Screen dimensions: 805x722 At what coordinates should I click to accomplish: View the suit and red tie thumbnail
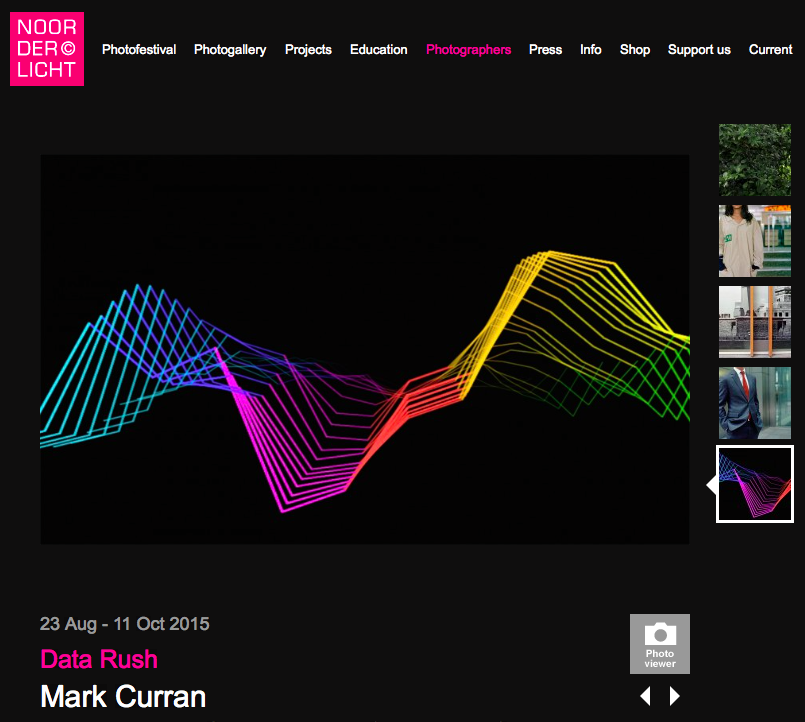point(755,403)
